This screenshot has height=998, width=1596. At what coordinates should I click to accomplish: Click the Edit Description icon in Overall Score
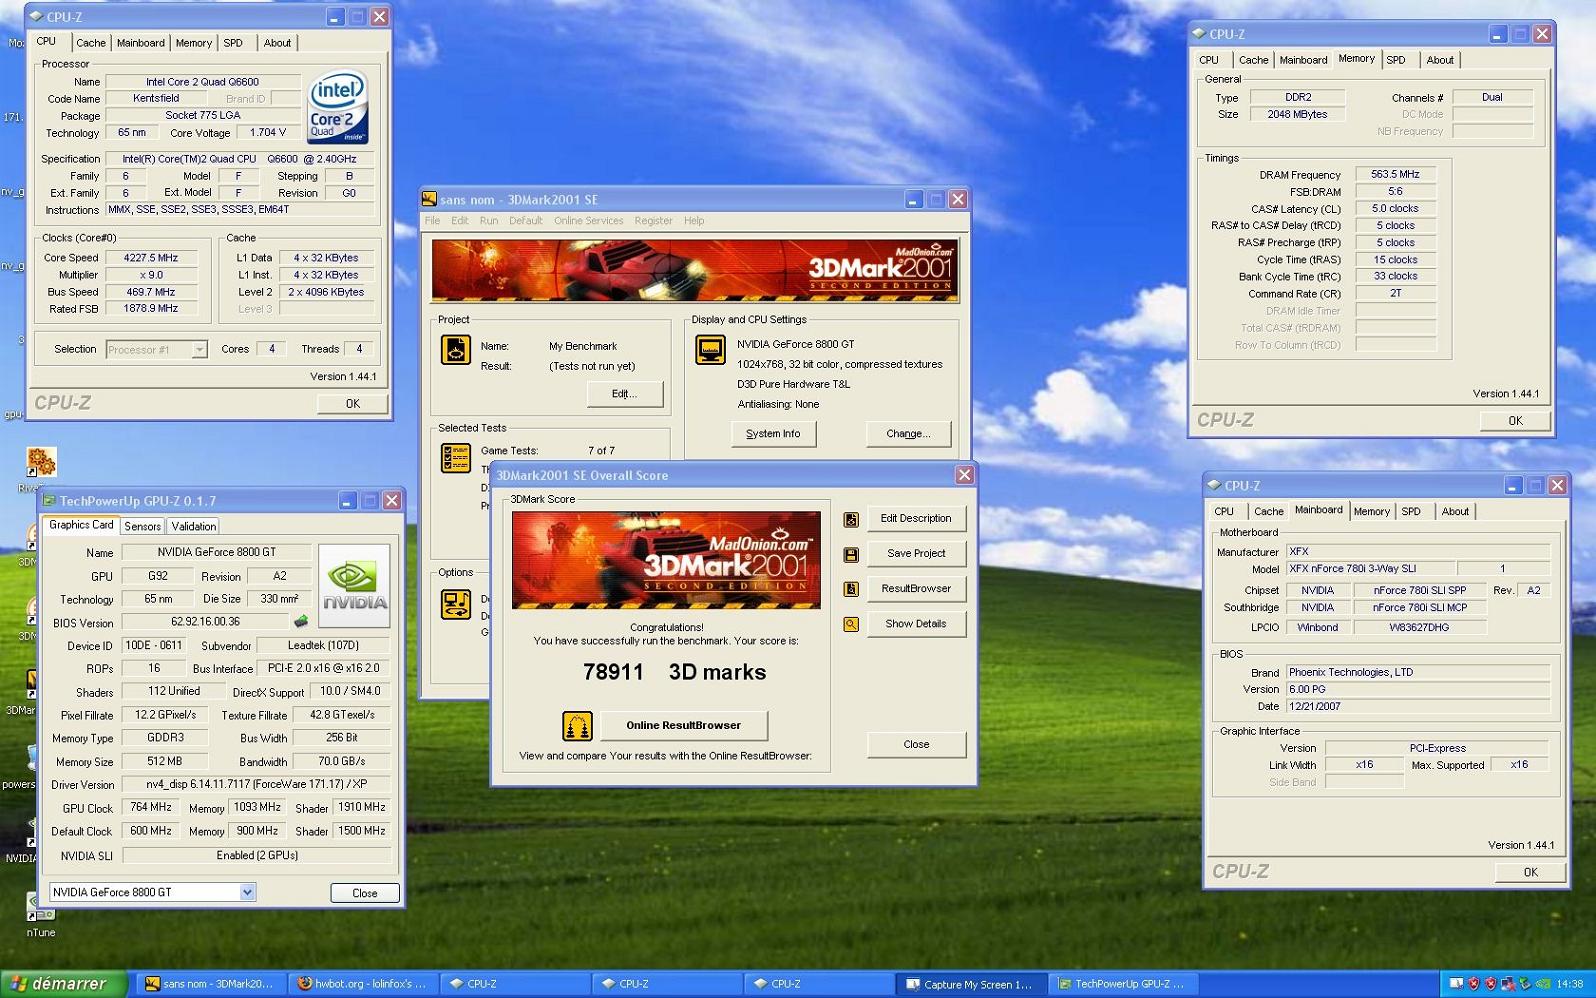tap(851, 519)
